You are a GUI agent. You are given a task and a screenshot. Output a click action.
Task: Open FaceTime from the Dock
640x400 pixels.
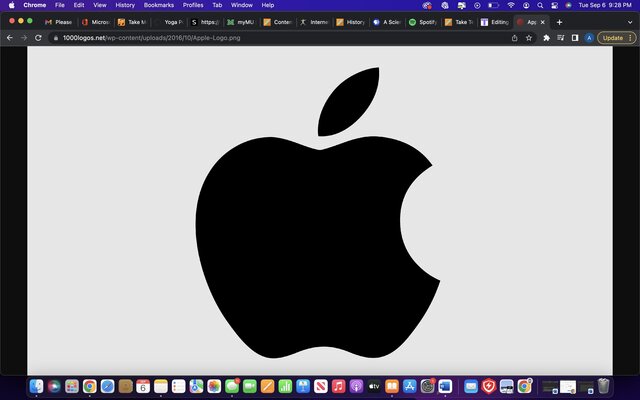[x=249, y=386]
